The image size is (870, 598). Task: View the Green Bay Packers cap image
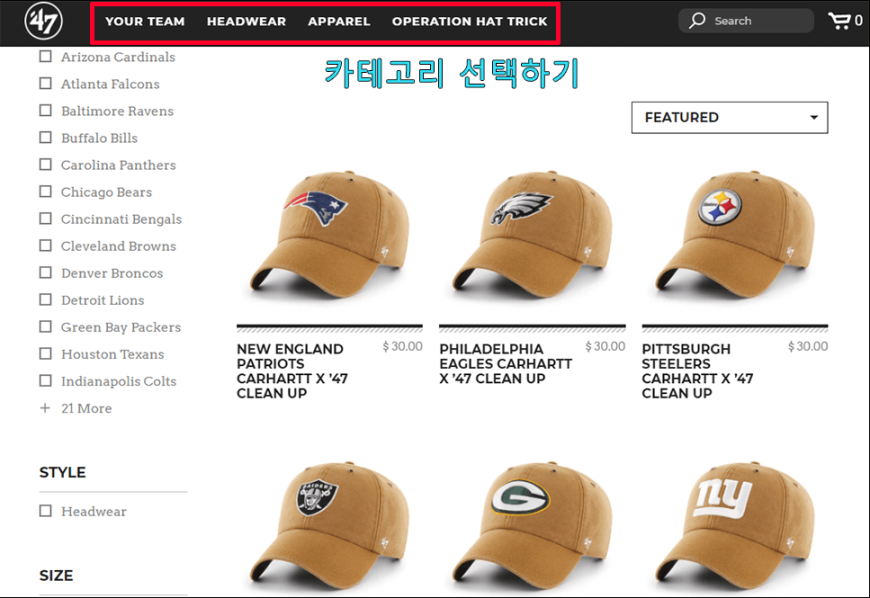(533, 525)
